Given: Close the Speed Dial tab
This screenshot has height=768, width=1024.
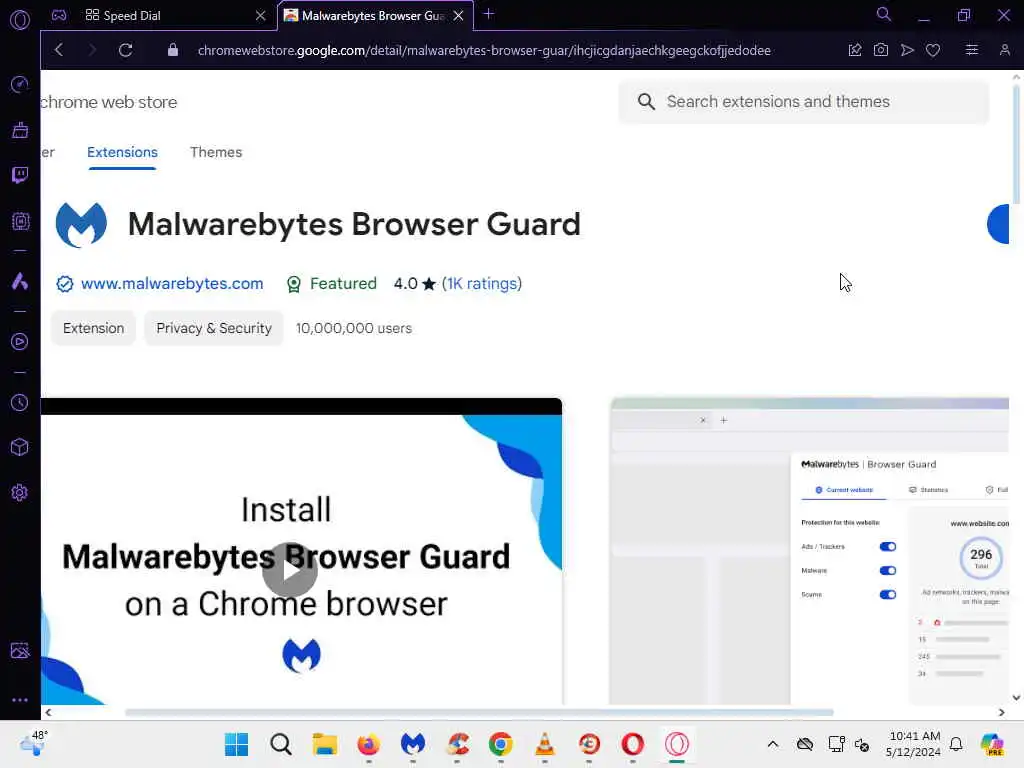Looking at the screenshot, I should pyautogui.click(x=261, y=16).
